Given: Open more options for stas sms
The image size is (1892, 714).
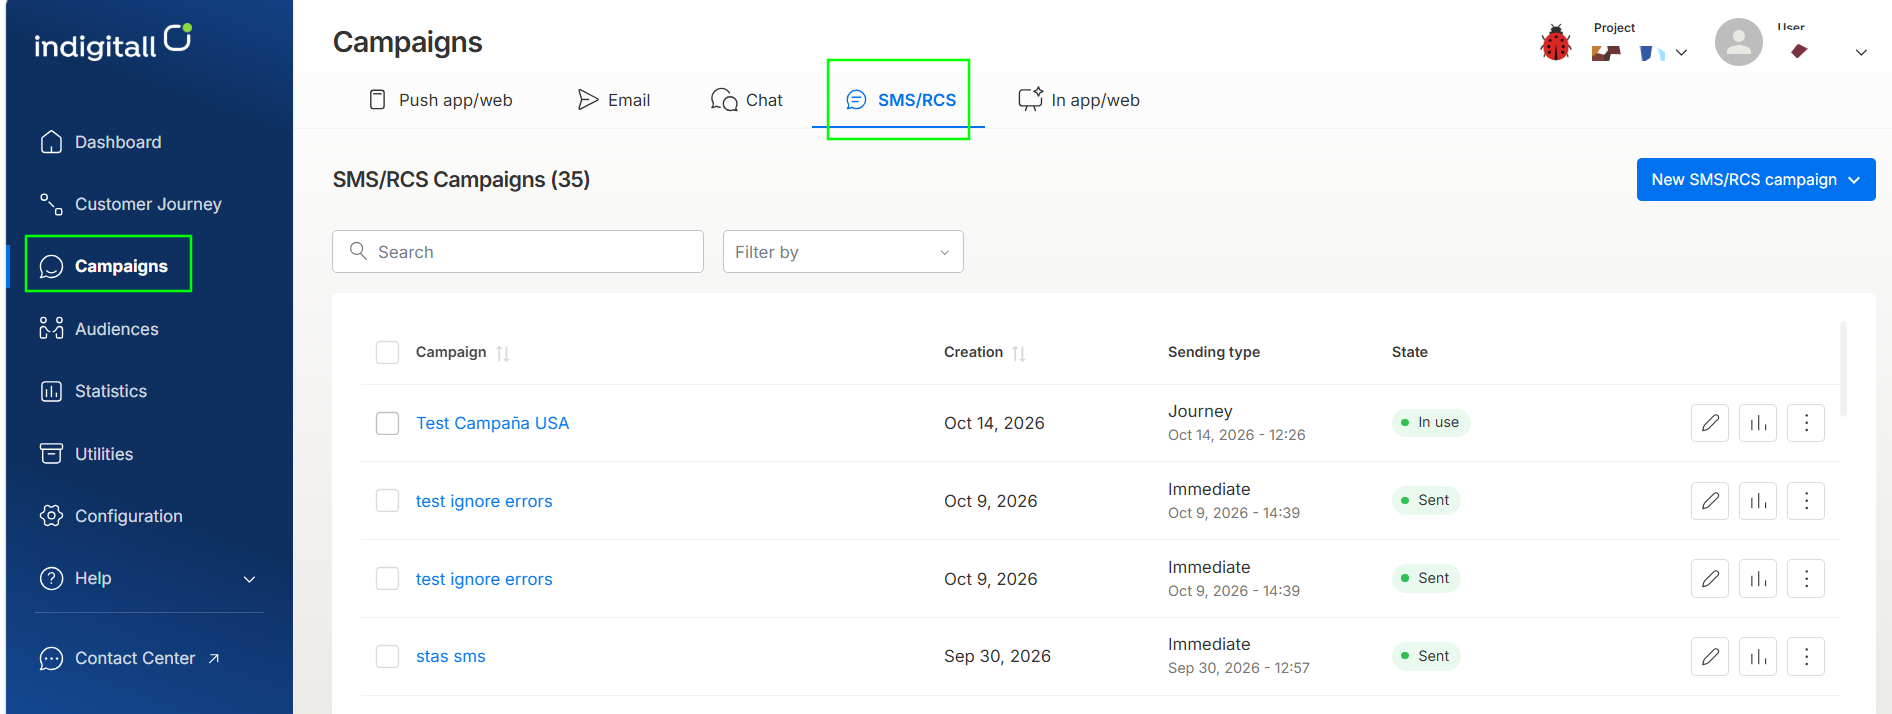Looking at the screenshot, I should [1806, 656].
